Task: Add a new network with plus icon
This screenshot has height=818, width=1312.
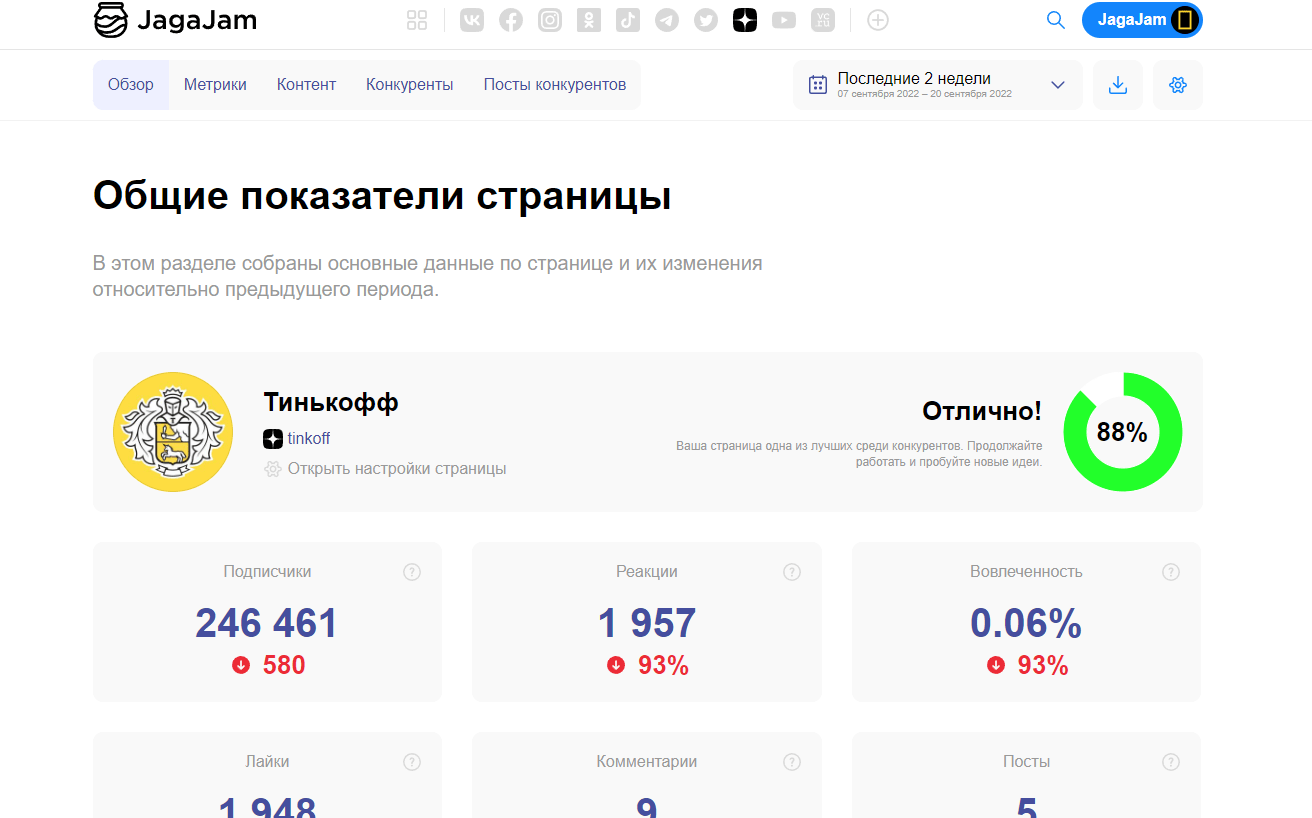Action: [x=878, y=20]
